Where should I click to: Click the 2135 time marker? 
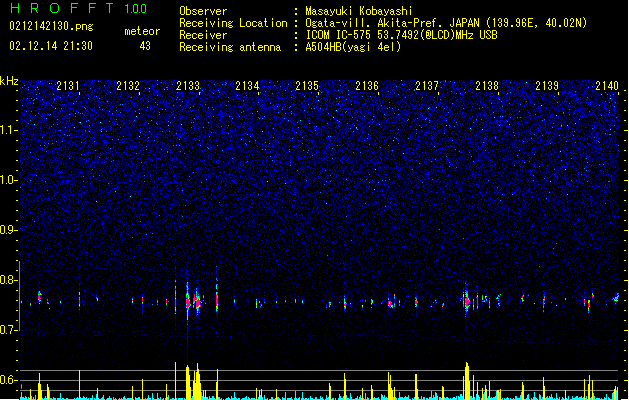307,85
